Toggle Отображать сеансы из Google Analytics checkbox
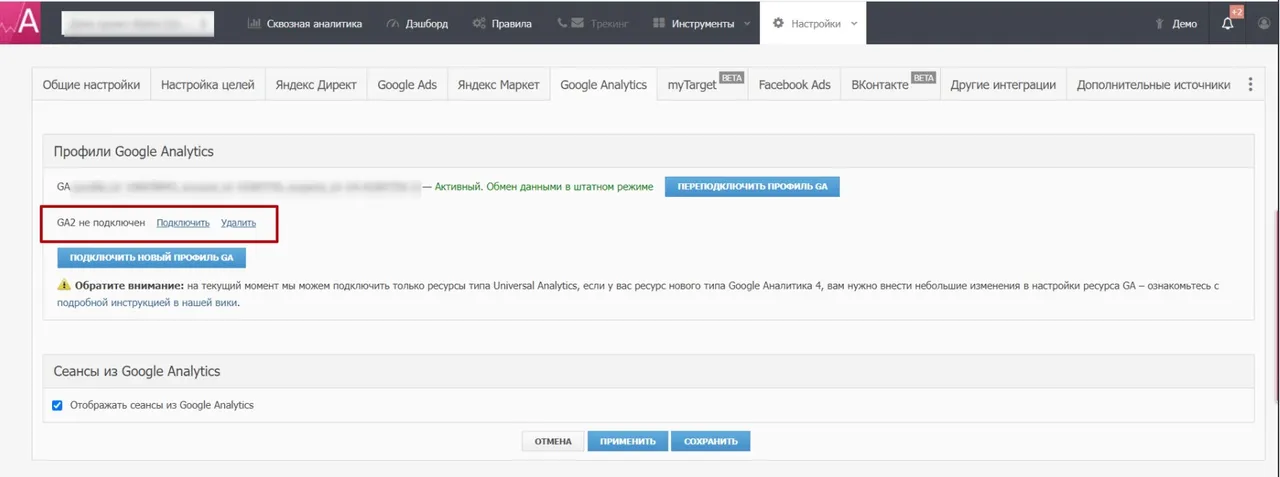This screenshot has width=1280, height=477. (58, 405)
